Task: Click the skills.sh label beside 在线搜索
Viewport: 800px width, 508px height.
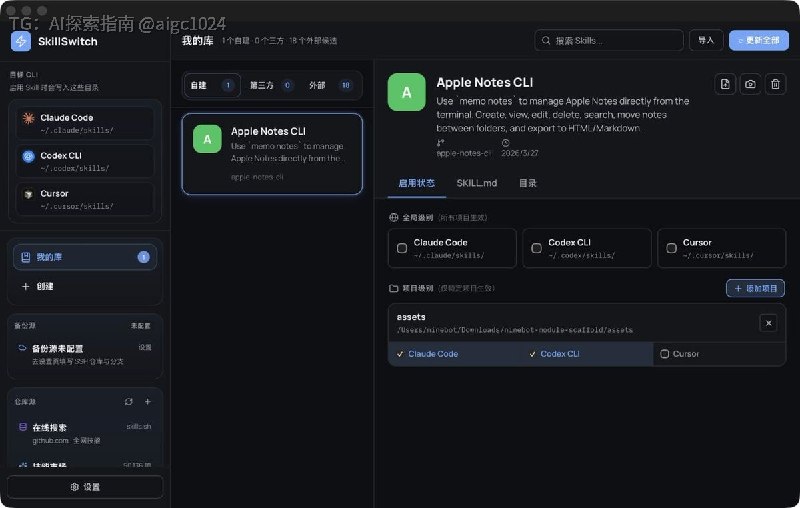Action: point(138,426)
